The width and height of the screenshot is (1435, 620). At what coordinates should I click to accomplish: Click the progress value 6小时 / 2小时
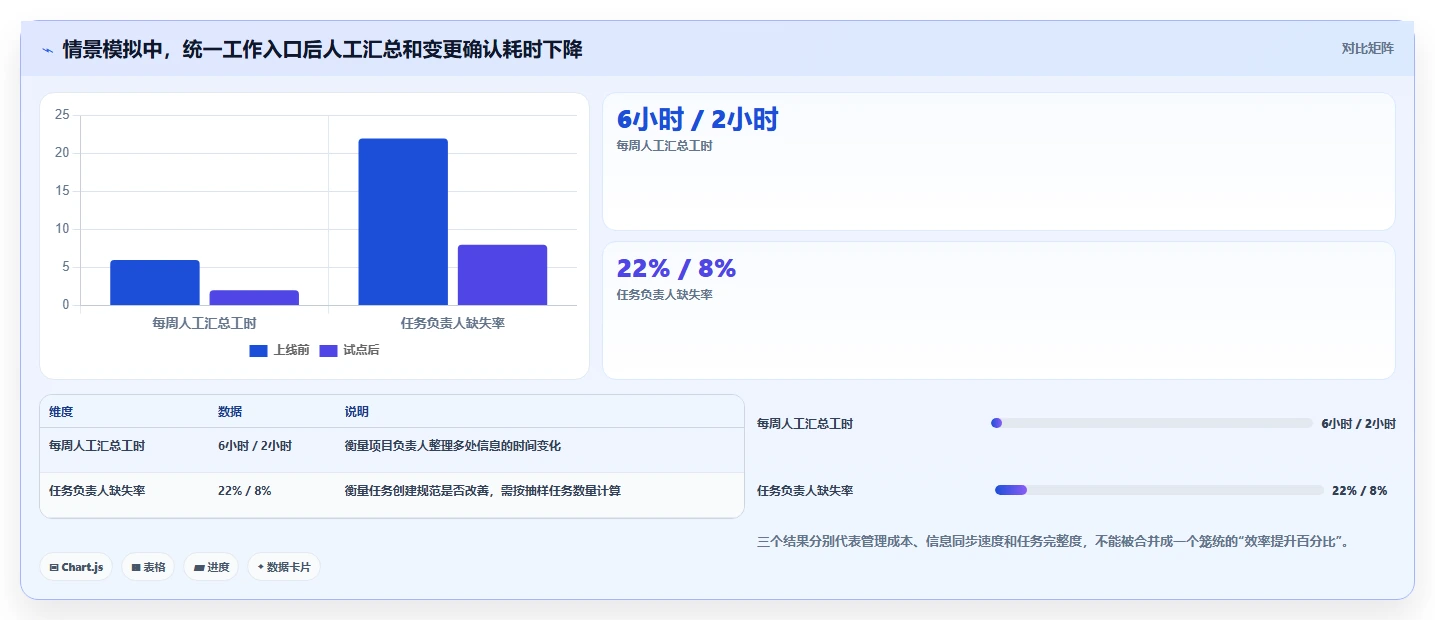coord(1358,424)
